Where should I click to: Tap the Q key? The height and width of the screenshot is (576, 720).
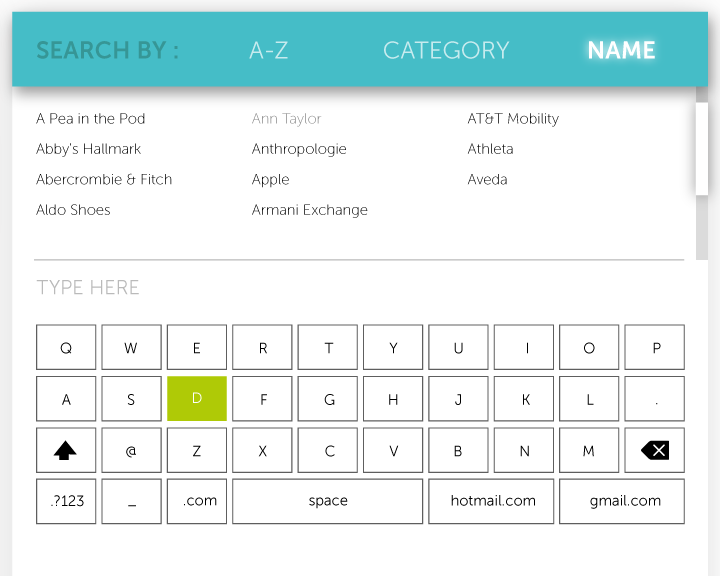pyautogui.click(x=66, y=347)
